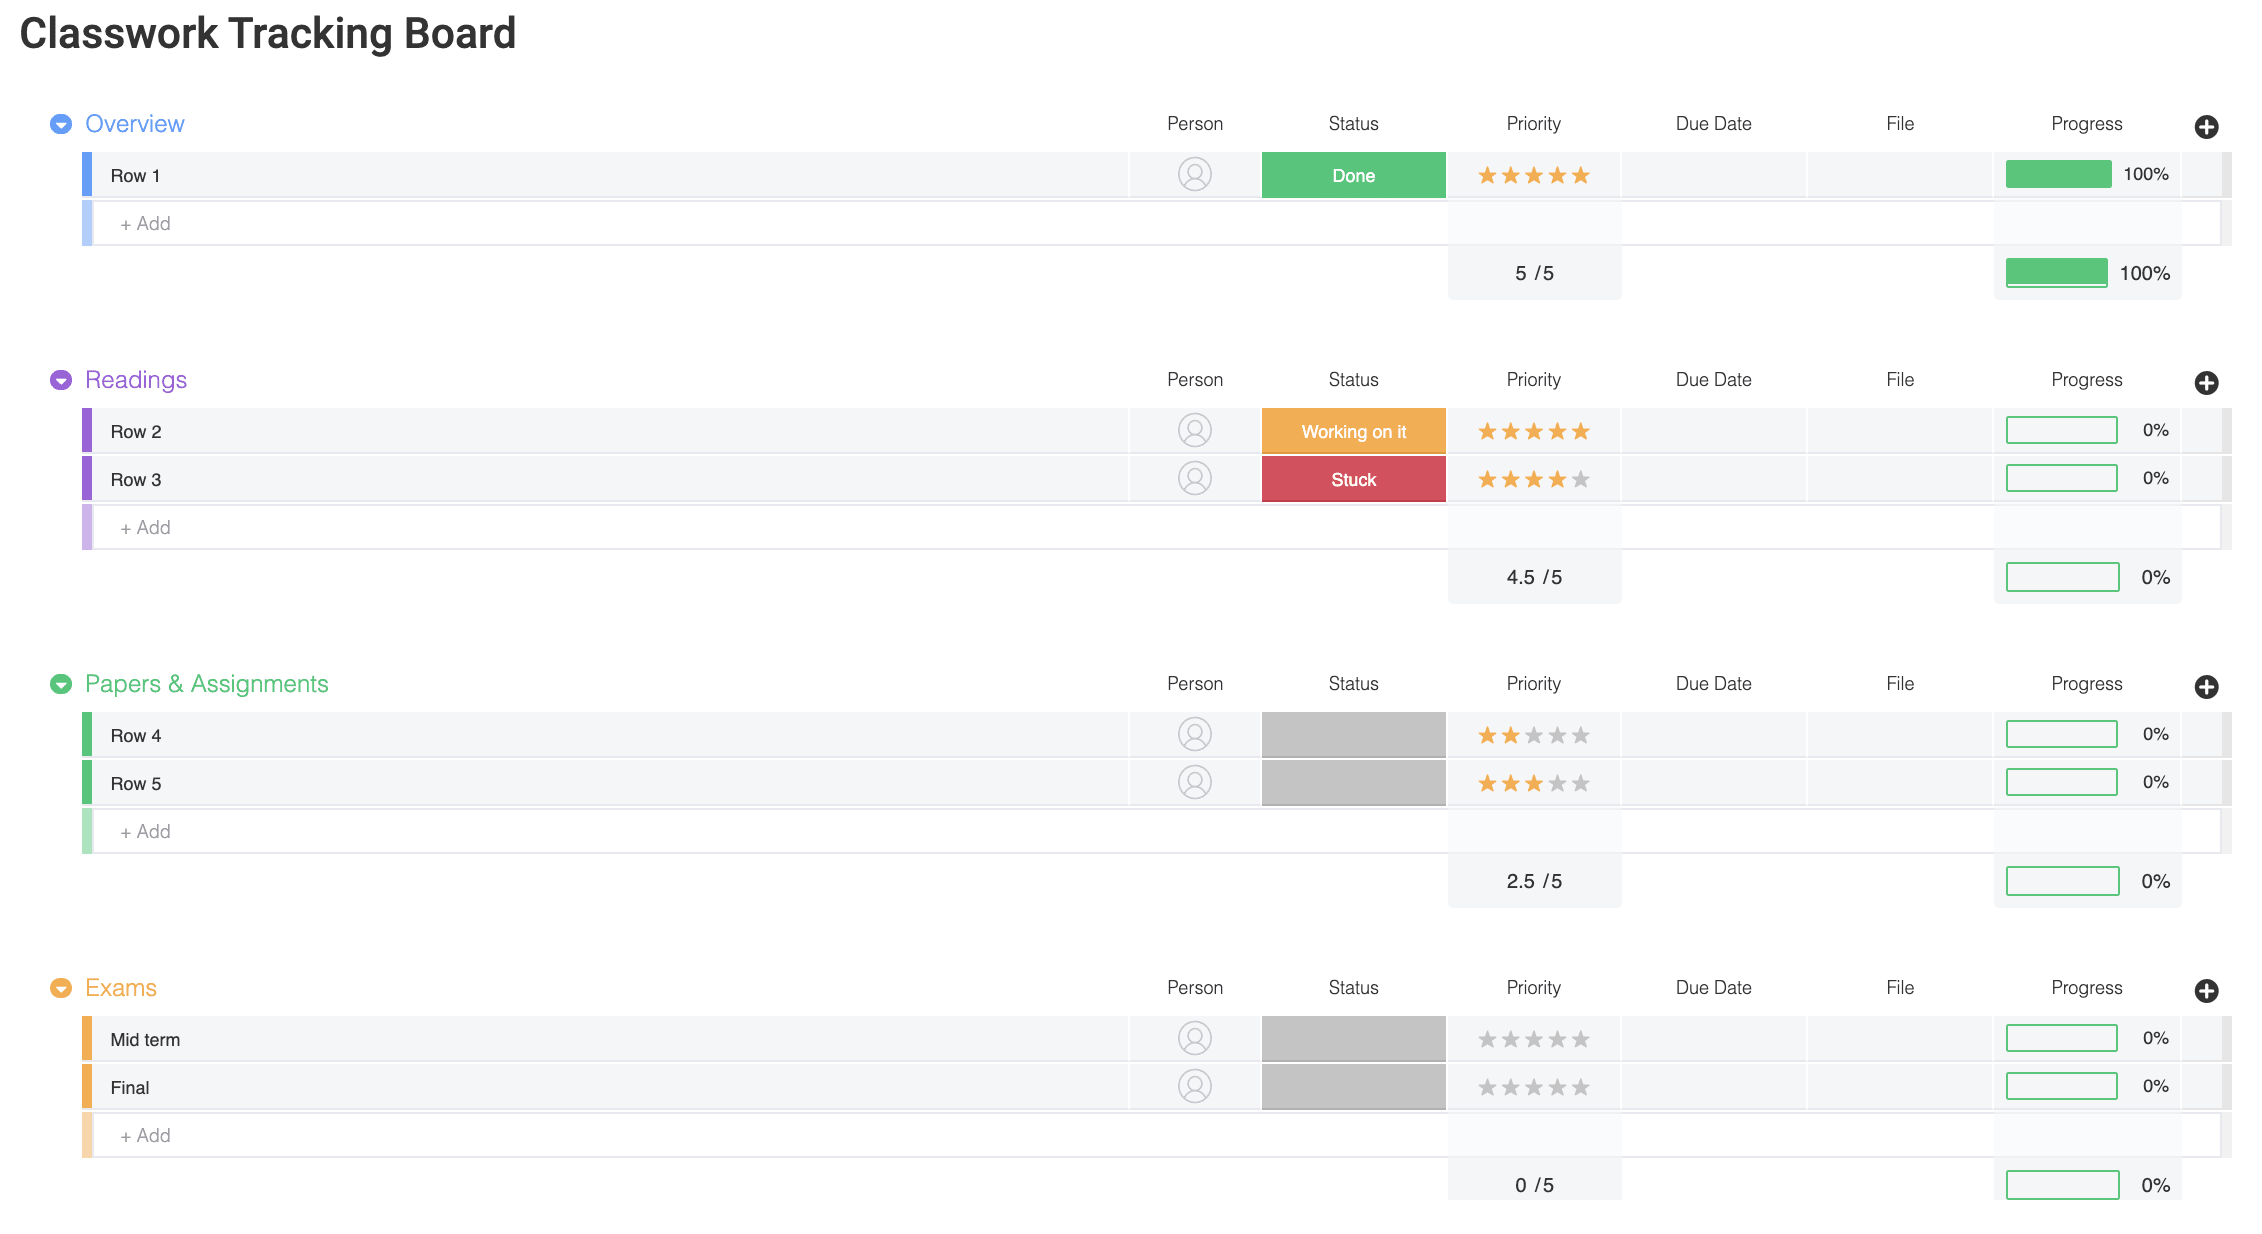This screenshot has height=1234, width=2262.
Task: Change Row 4 star priority rating
Action: 1534,736
